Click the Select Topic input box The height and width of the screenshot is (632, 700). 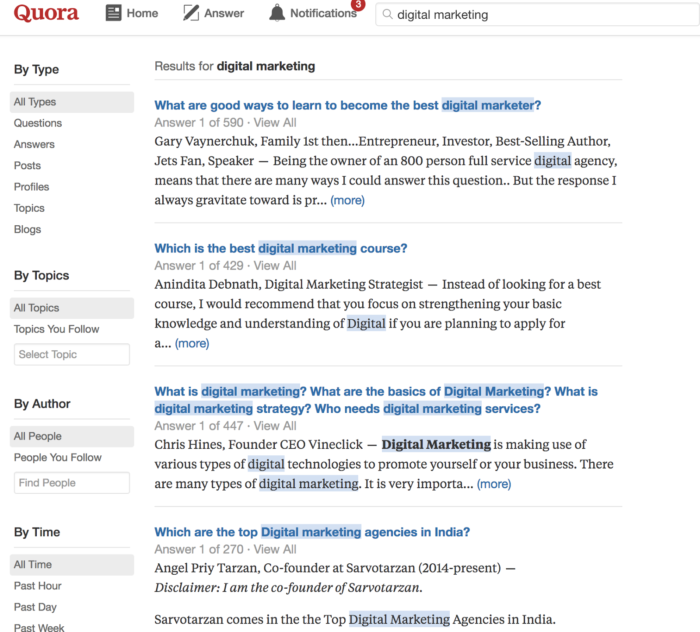[72, 354]
